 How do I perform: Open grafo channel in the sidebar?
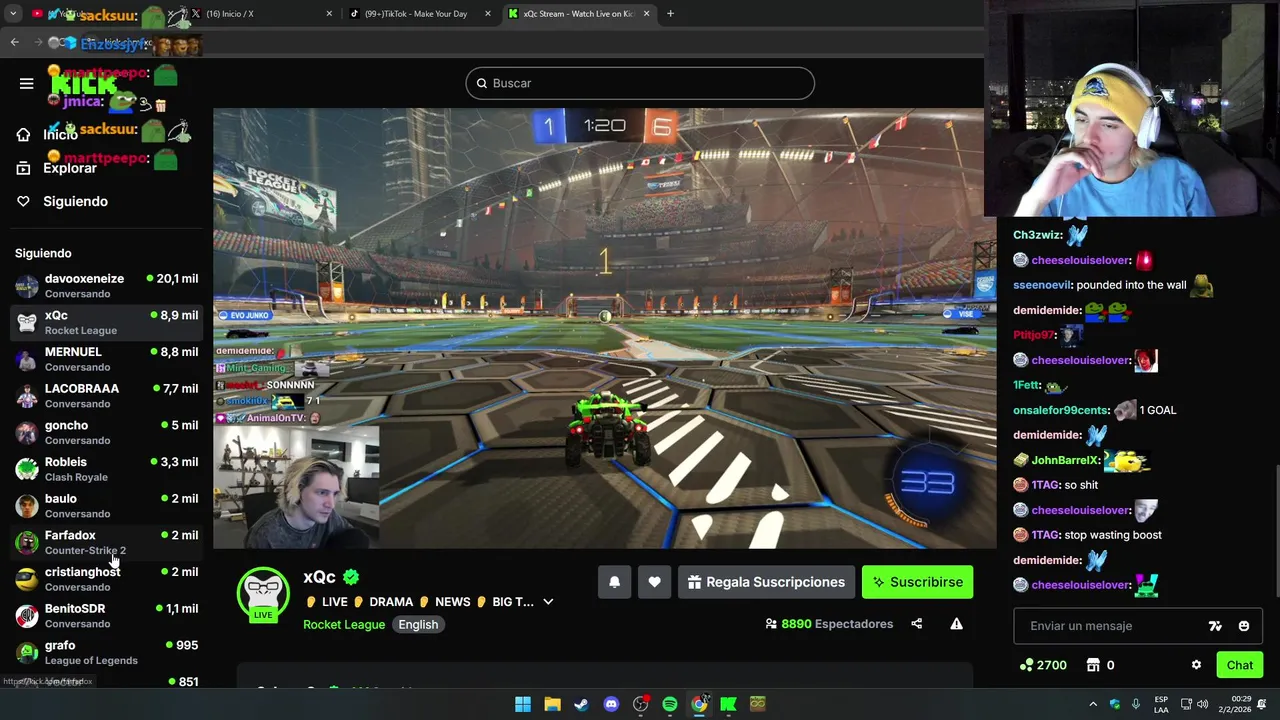pyautogui.click(x=106, y=652)
